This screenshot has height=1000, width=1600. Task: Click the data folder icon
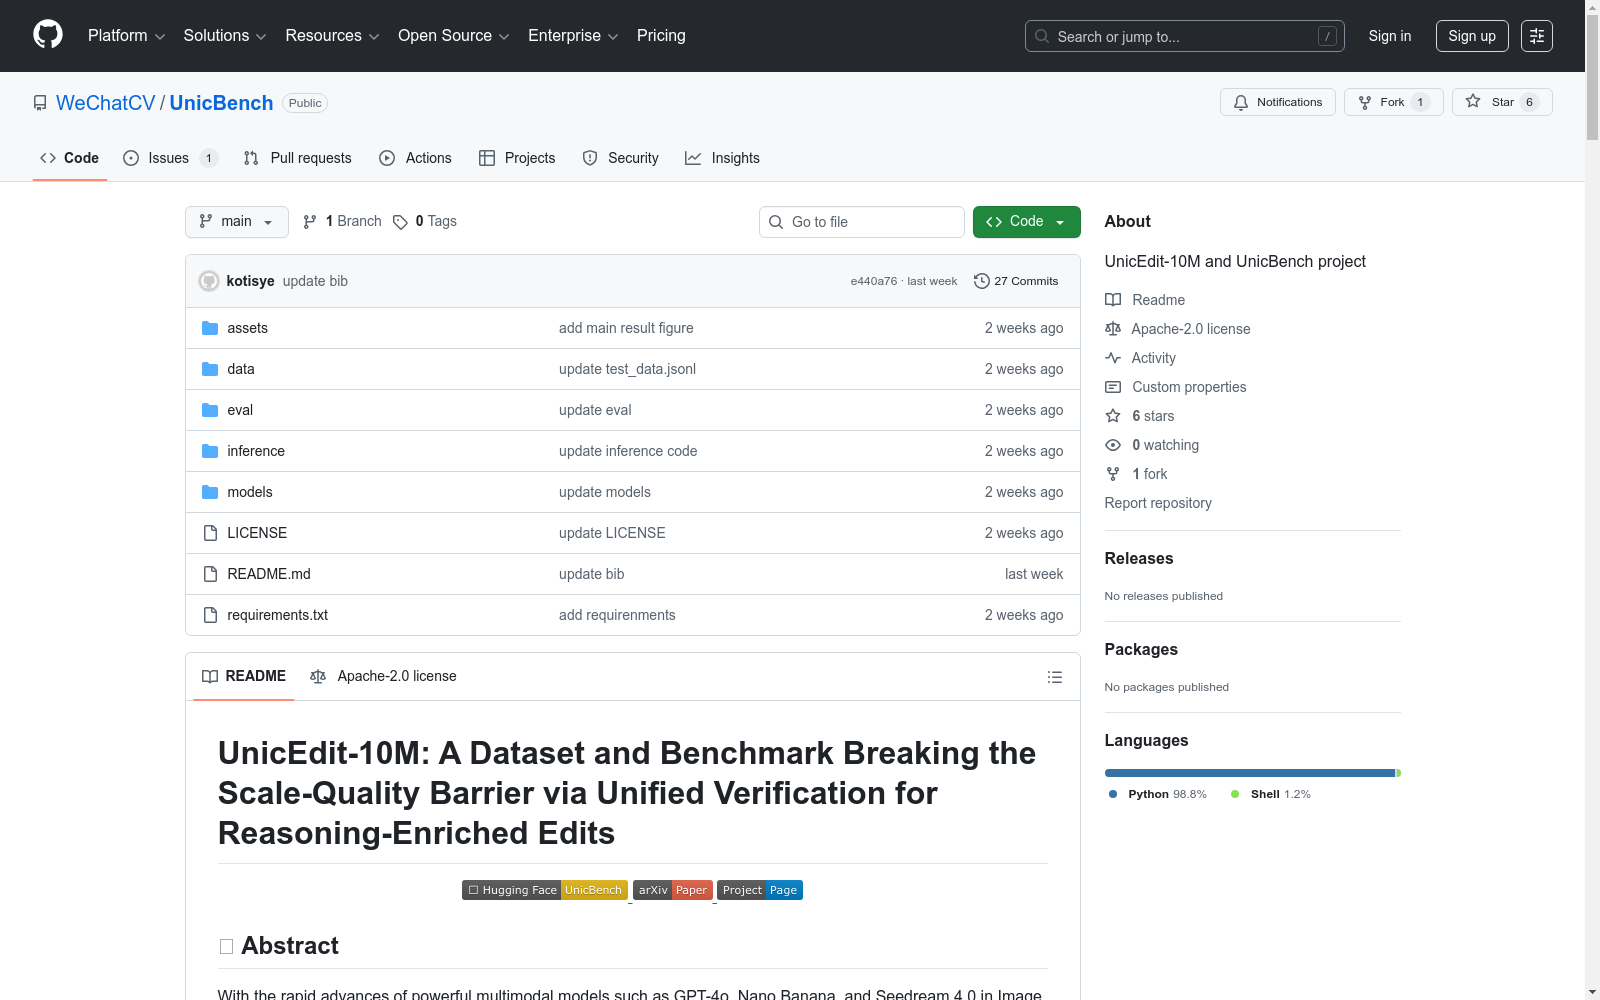click(x=210, y=369)
